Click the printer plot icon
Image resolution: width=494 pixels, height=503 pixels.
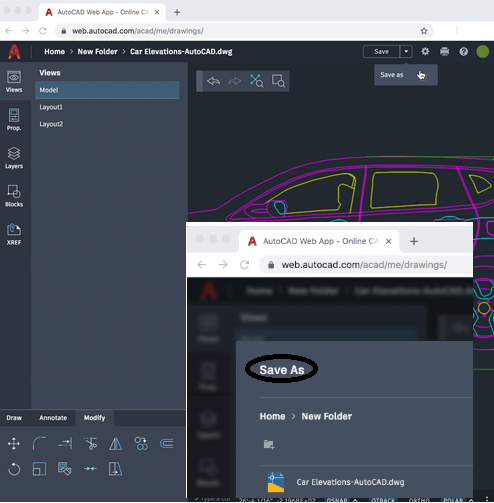[444, 51]
